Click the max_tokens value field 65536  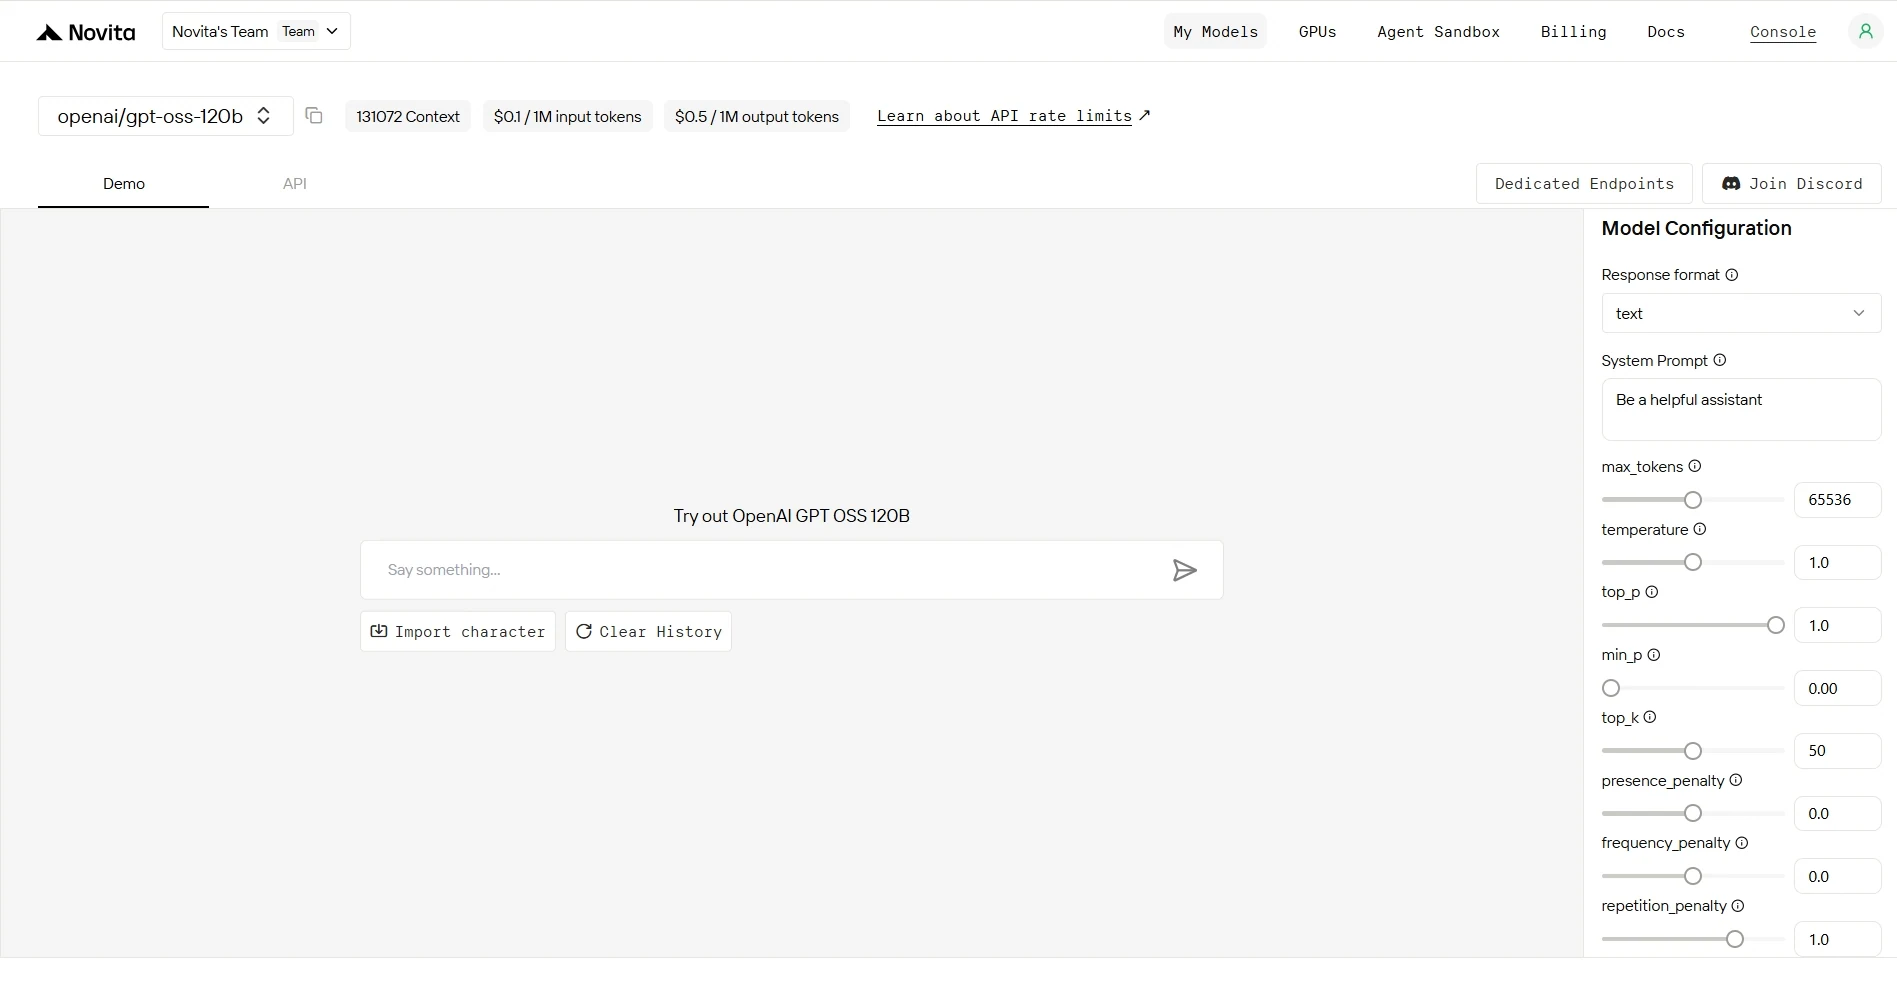tap(1838, 500)
